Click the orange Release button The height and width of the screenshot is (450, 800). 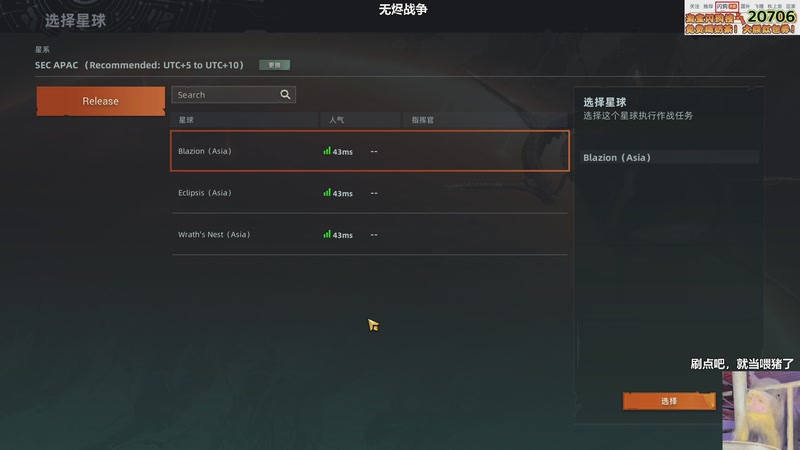[x=101, y=101]
